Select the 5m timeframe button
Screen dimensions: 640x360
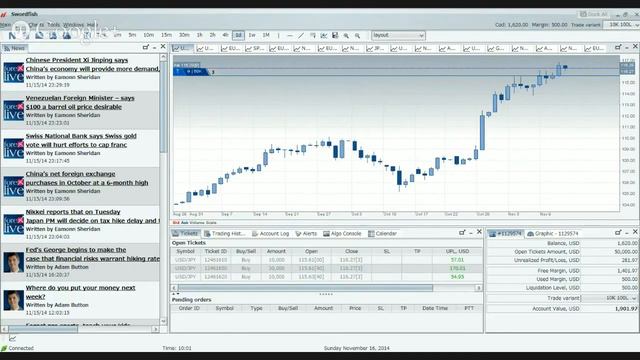pyautogui.click(x=132, y=36)
